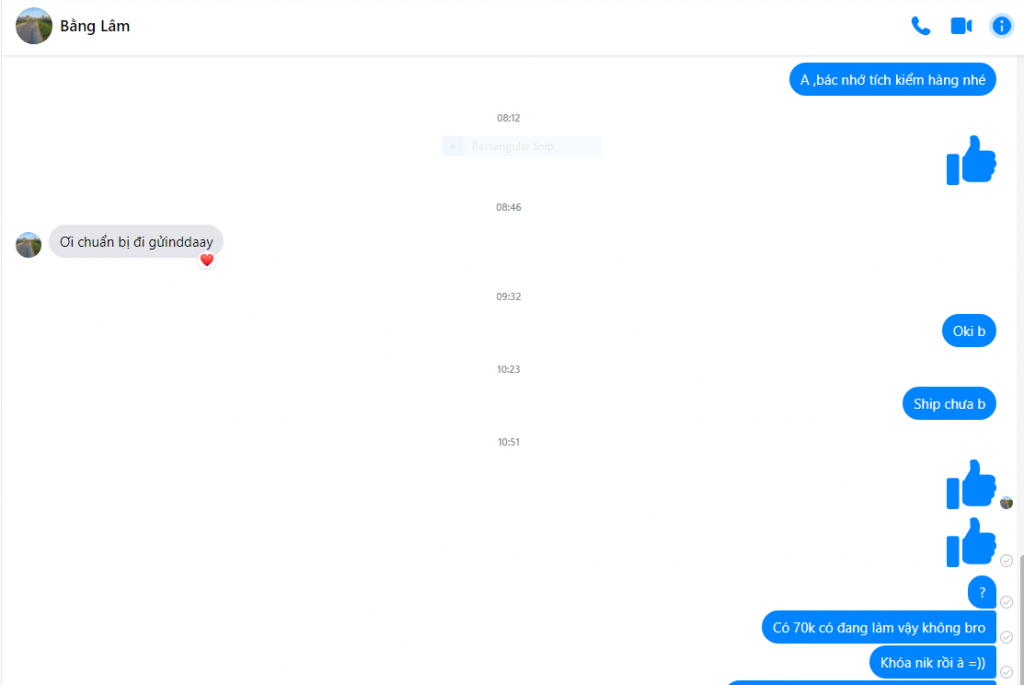Open the conversation information panel
The image size is (1024, 685).
(x=1001, y=26)
